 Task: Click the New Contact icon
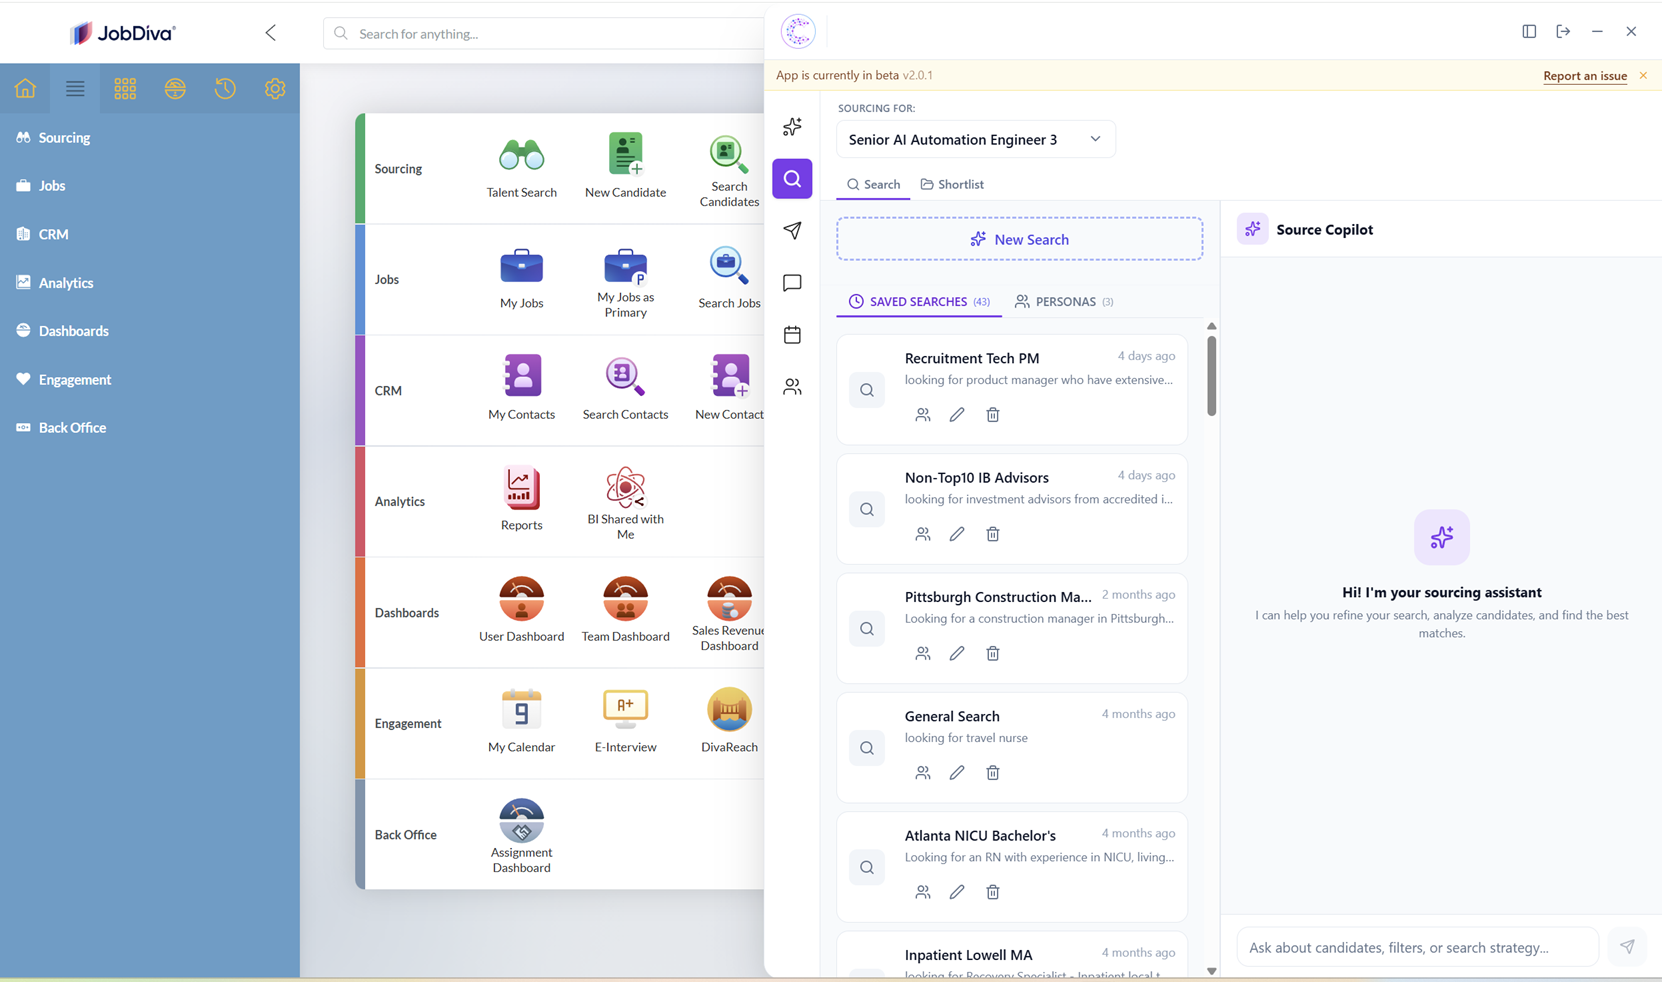[x=729, y=377]
